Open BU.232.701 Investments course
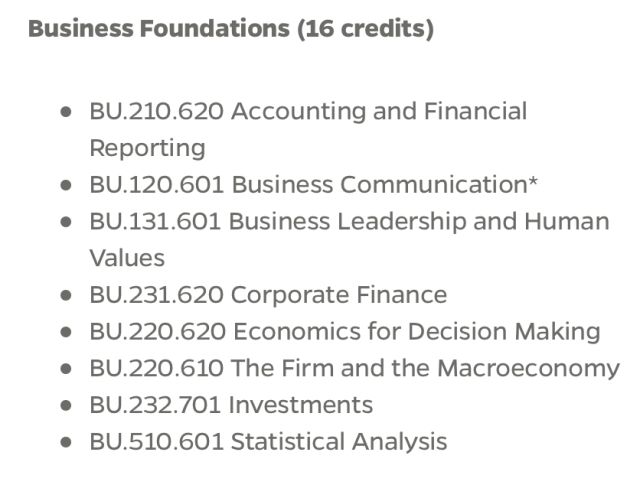 (x=231, y=405)
